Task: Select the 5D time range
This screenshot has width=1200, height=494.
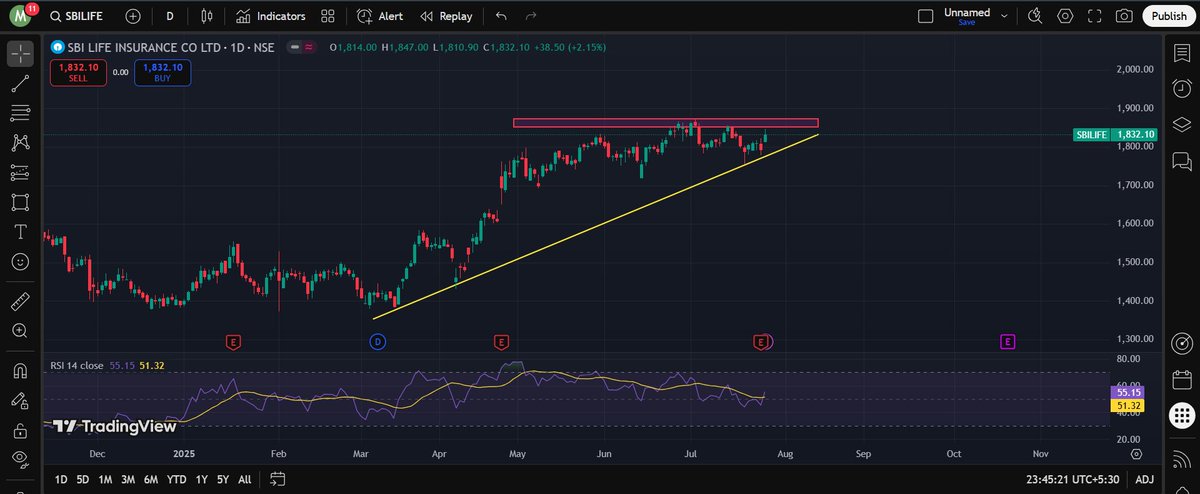Action: point(82,479)
